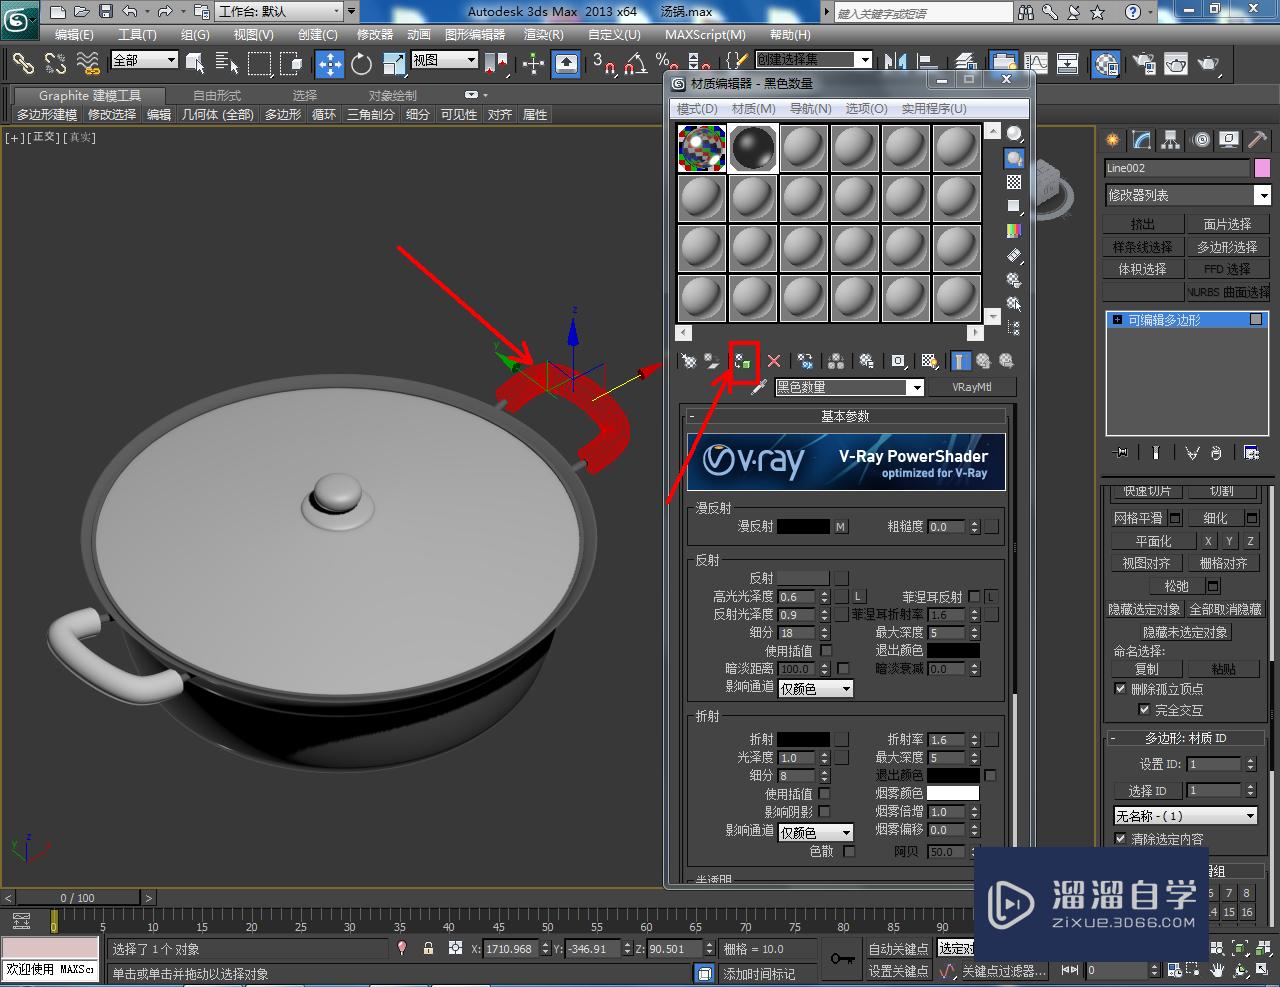Viewport: 1280px width, 987px height.
Task: Click Sample Type sphere icon beside slots
Action: [x=1014, y=133]
